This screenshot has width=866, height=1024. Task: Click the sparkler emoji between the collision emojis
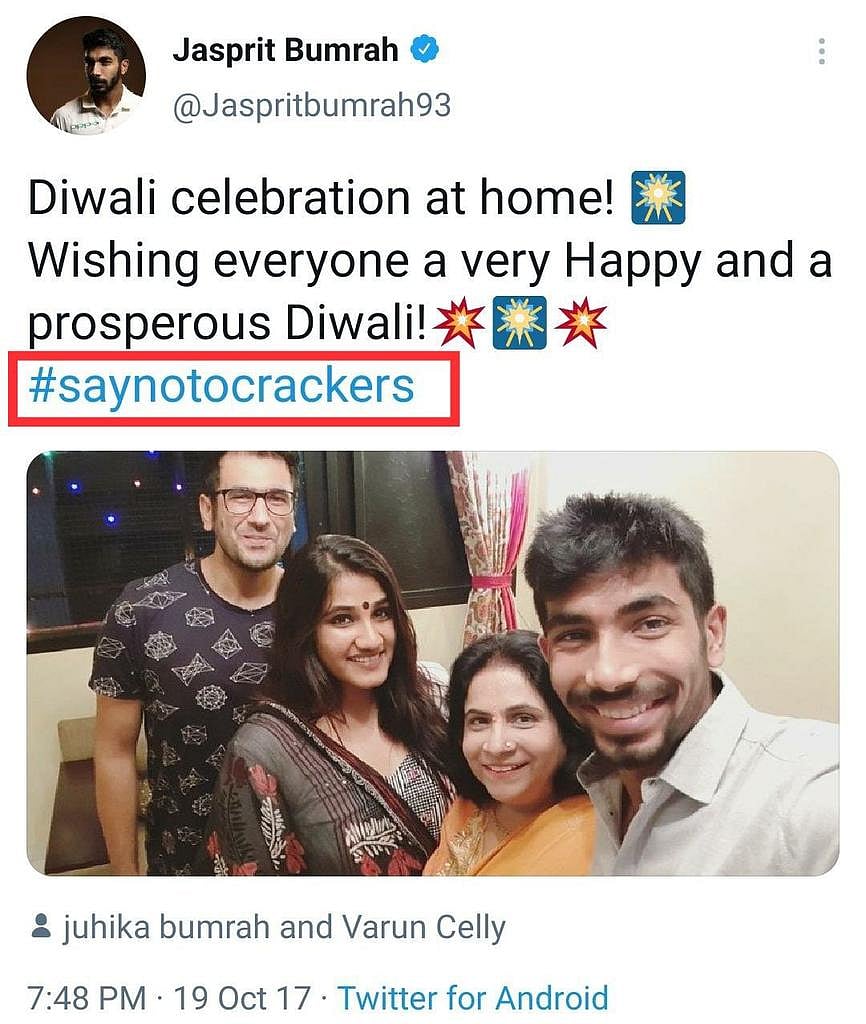pyautogui.click(x=520, y=323)
